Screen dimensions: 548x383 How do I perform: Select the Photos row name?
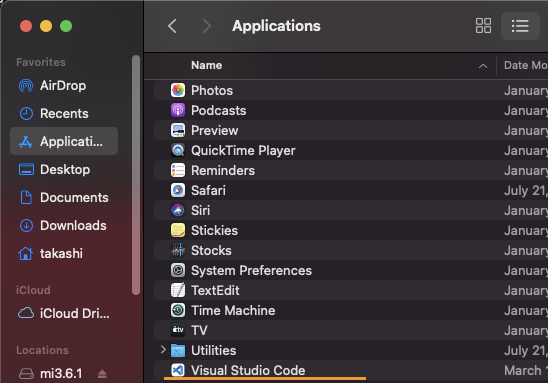[x=212, y=91]
